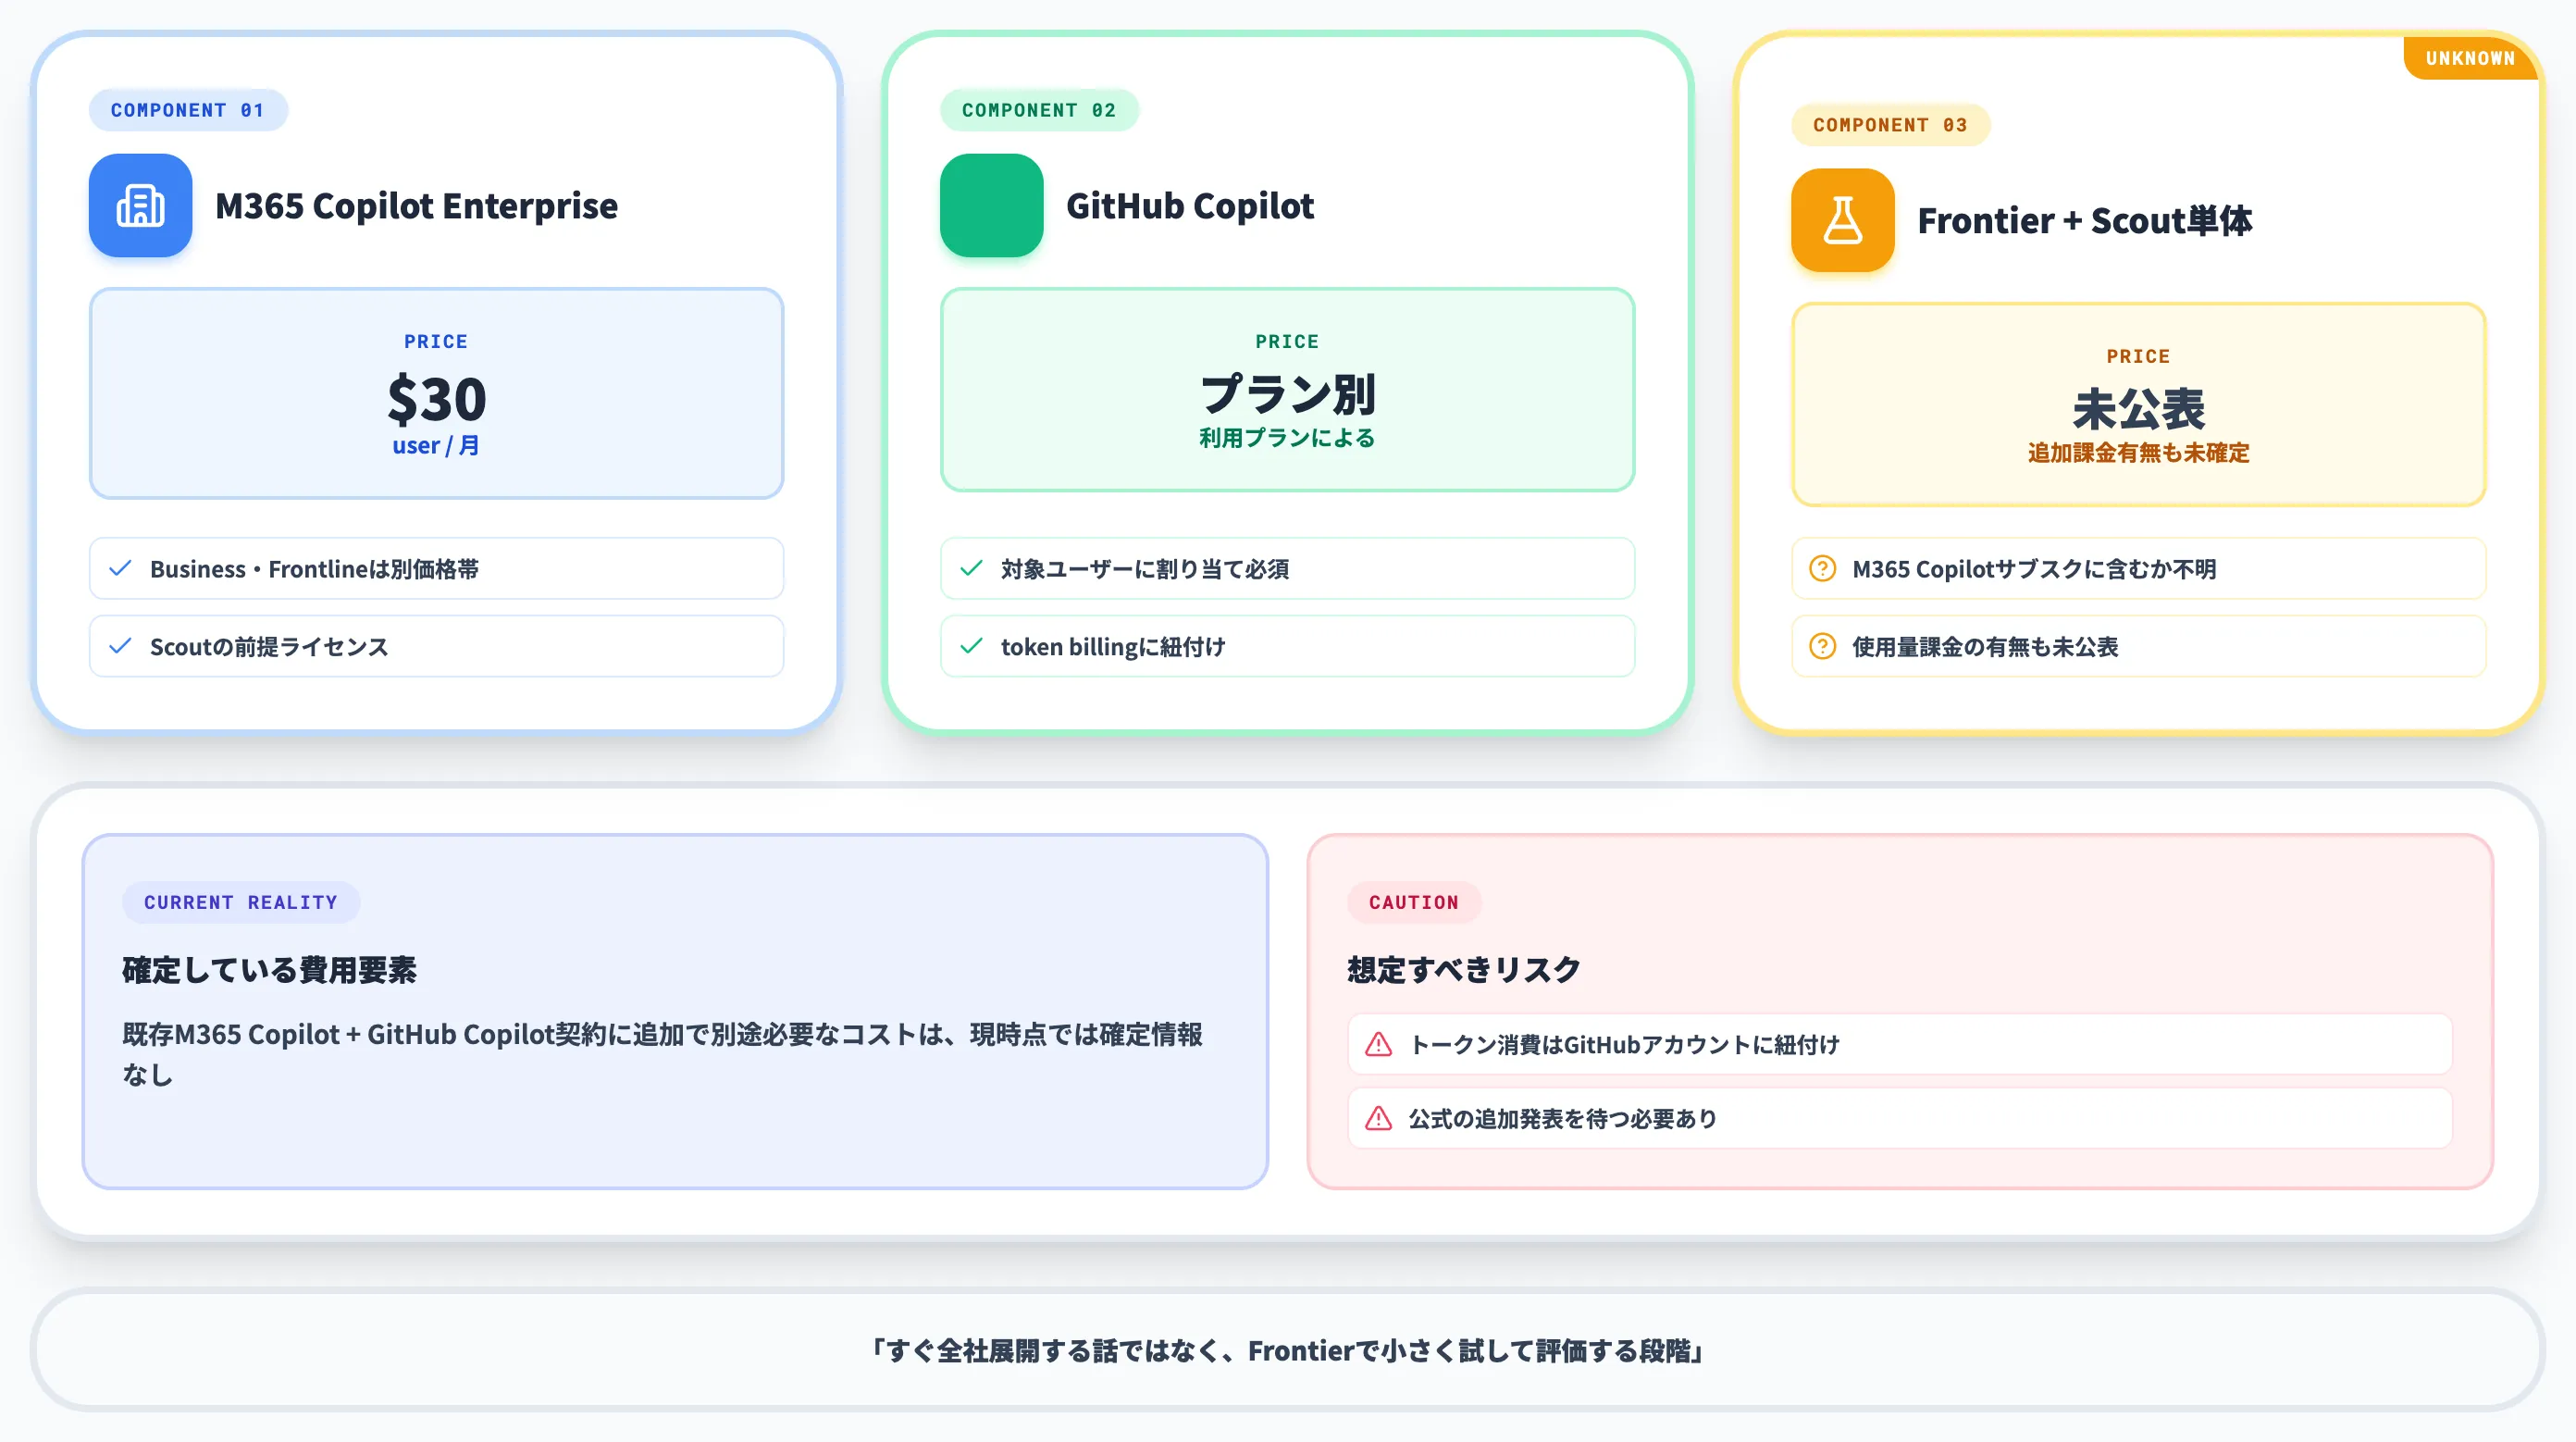Screen dimensions: 2576x1442
Task: Click the warning icon beside トークン消費はGitHubアカウントに紐付け
Action: coord(1378,1044)
